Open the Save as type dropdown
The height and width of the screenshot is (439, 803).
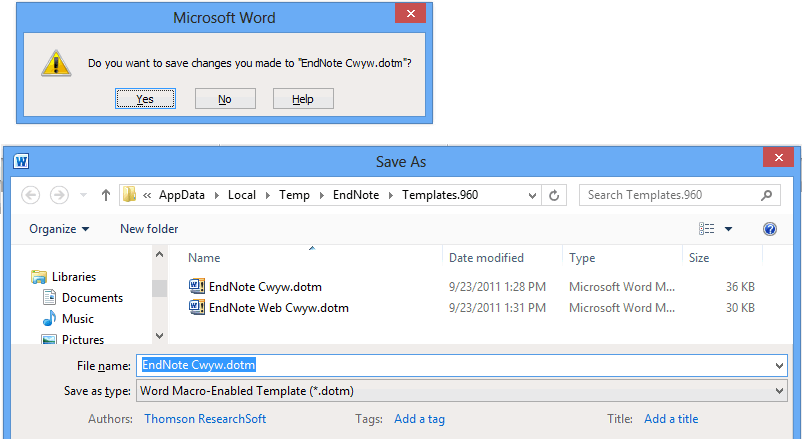pos(461,391)
